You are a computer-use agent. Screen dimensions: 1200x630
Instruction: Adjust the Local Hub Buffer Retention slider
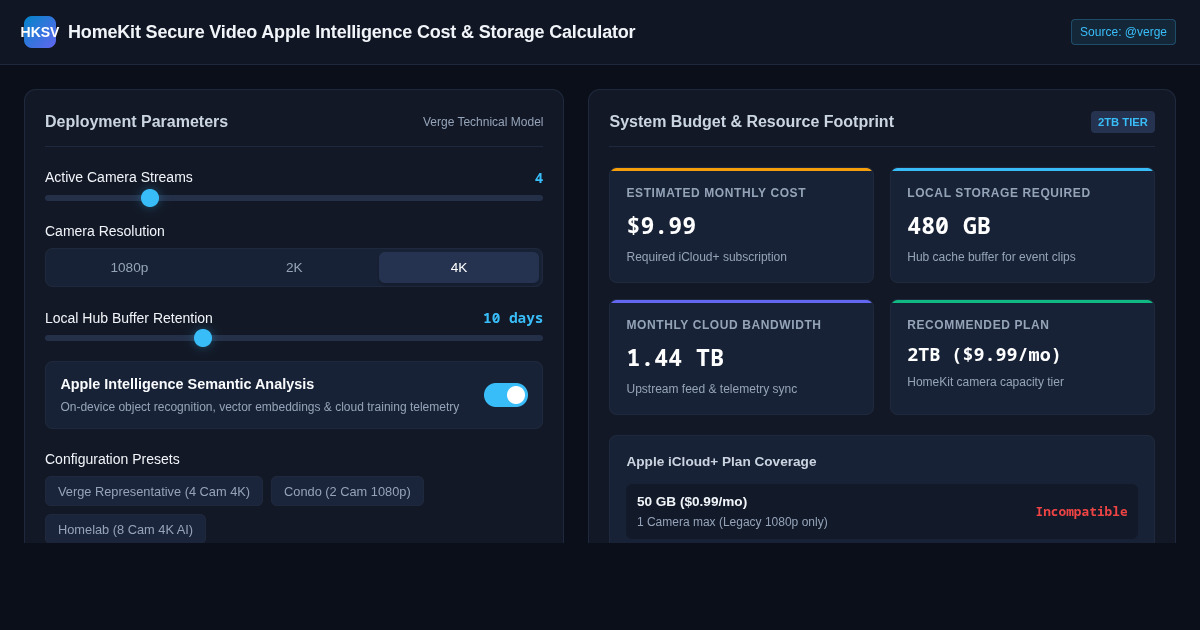click(294, 338)
